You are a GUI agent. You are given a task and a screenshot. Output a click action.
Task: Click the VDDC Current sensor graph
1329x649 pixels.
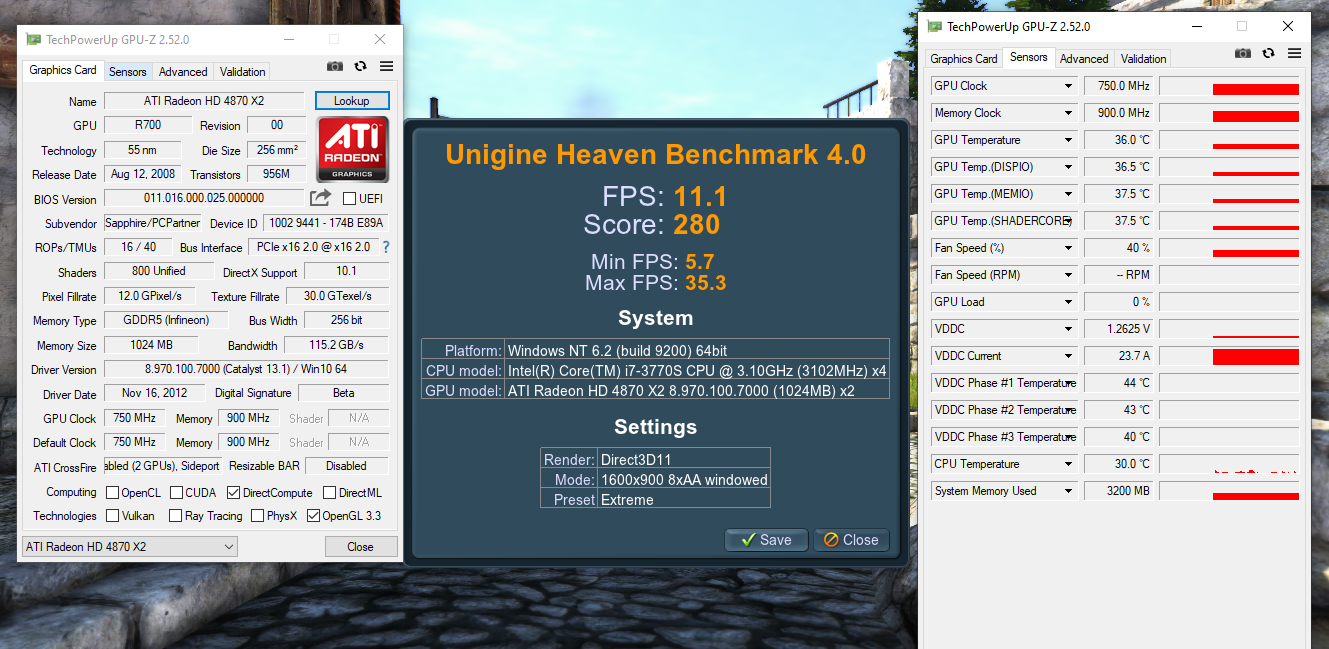click(1229, 356)
